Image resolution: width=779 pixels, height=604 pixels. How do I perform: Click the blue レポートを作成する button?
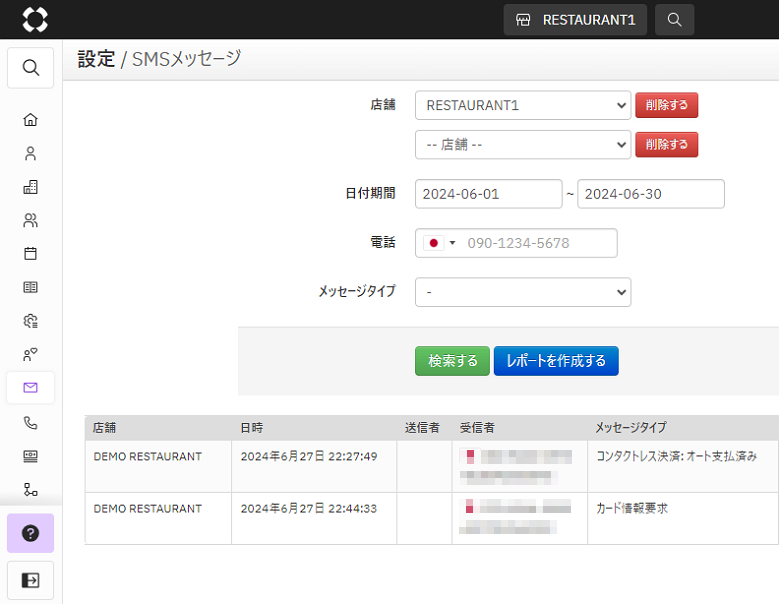coord(556,361)
